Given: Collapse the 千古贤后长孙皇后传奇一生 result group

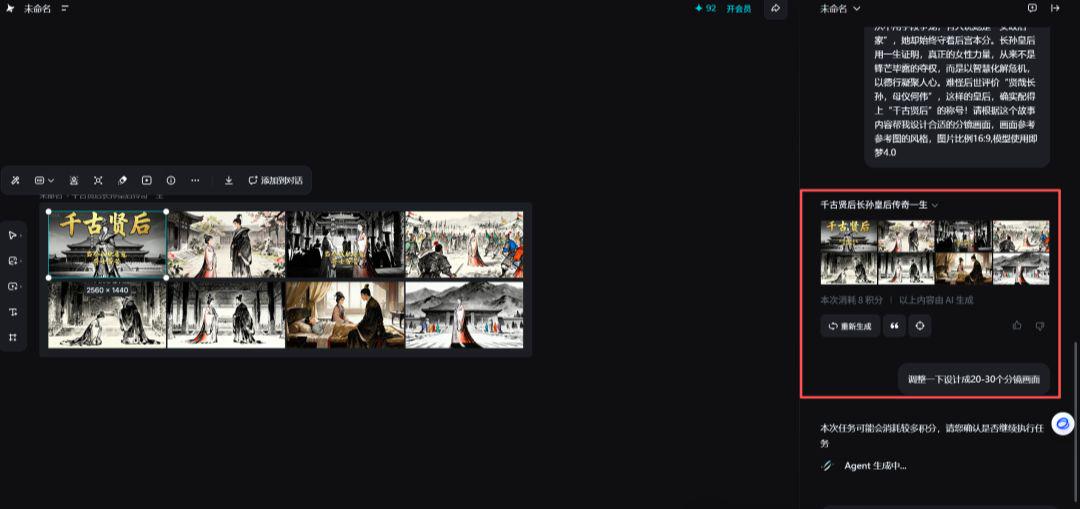Looking at the screenshot, I should (x=935, y=205).
